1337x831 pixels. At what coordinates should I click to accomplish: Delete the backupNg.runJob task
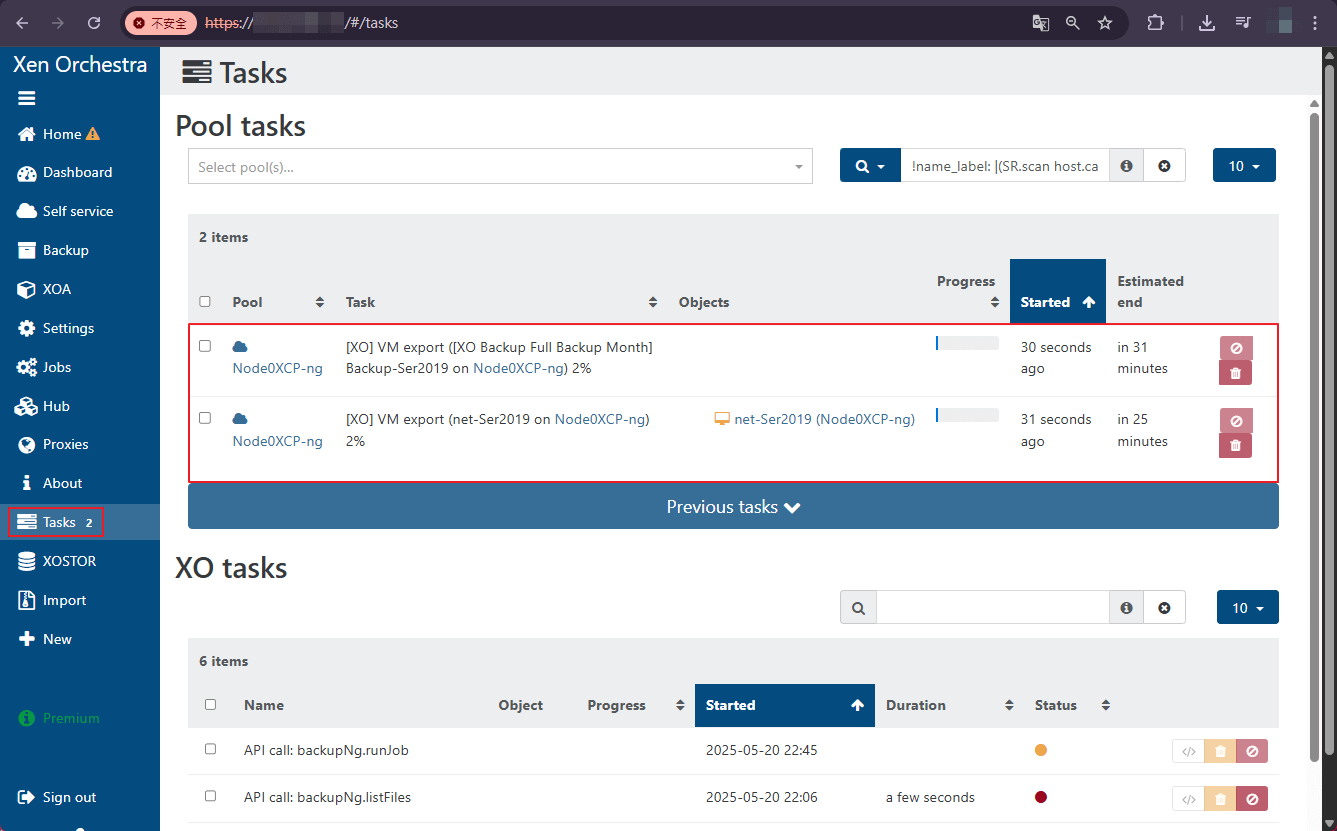[1220, 751]
